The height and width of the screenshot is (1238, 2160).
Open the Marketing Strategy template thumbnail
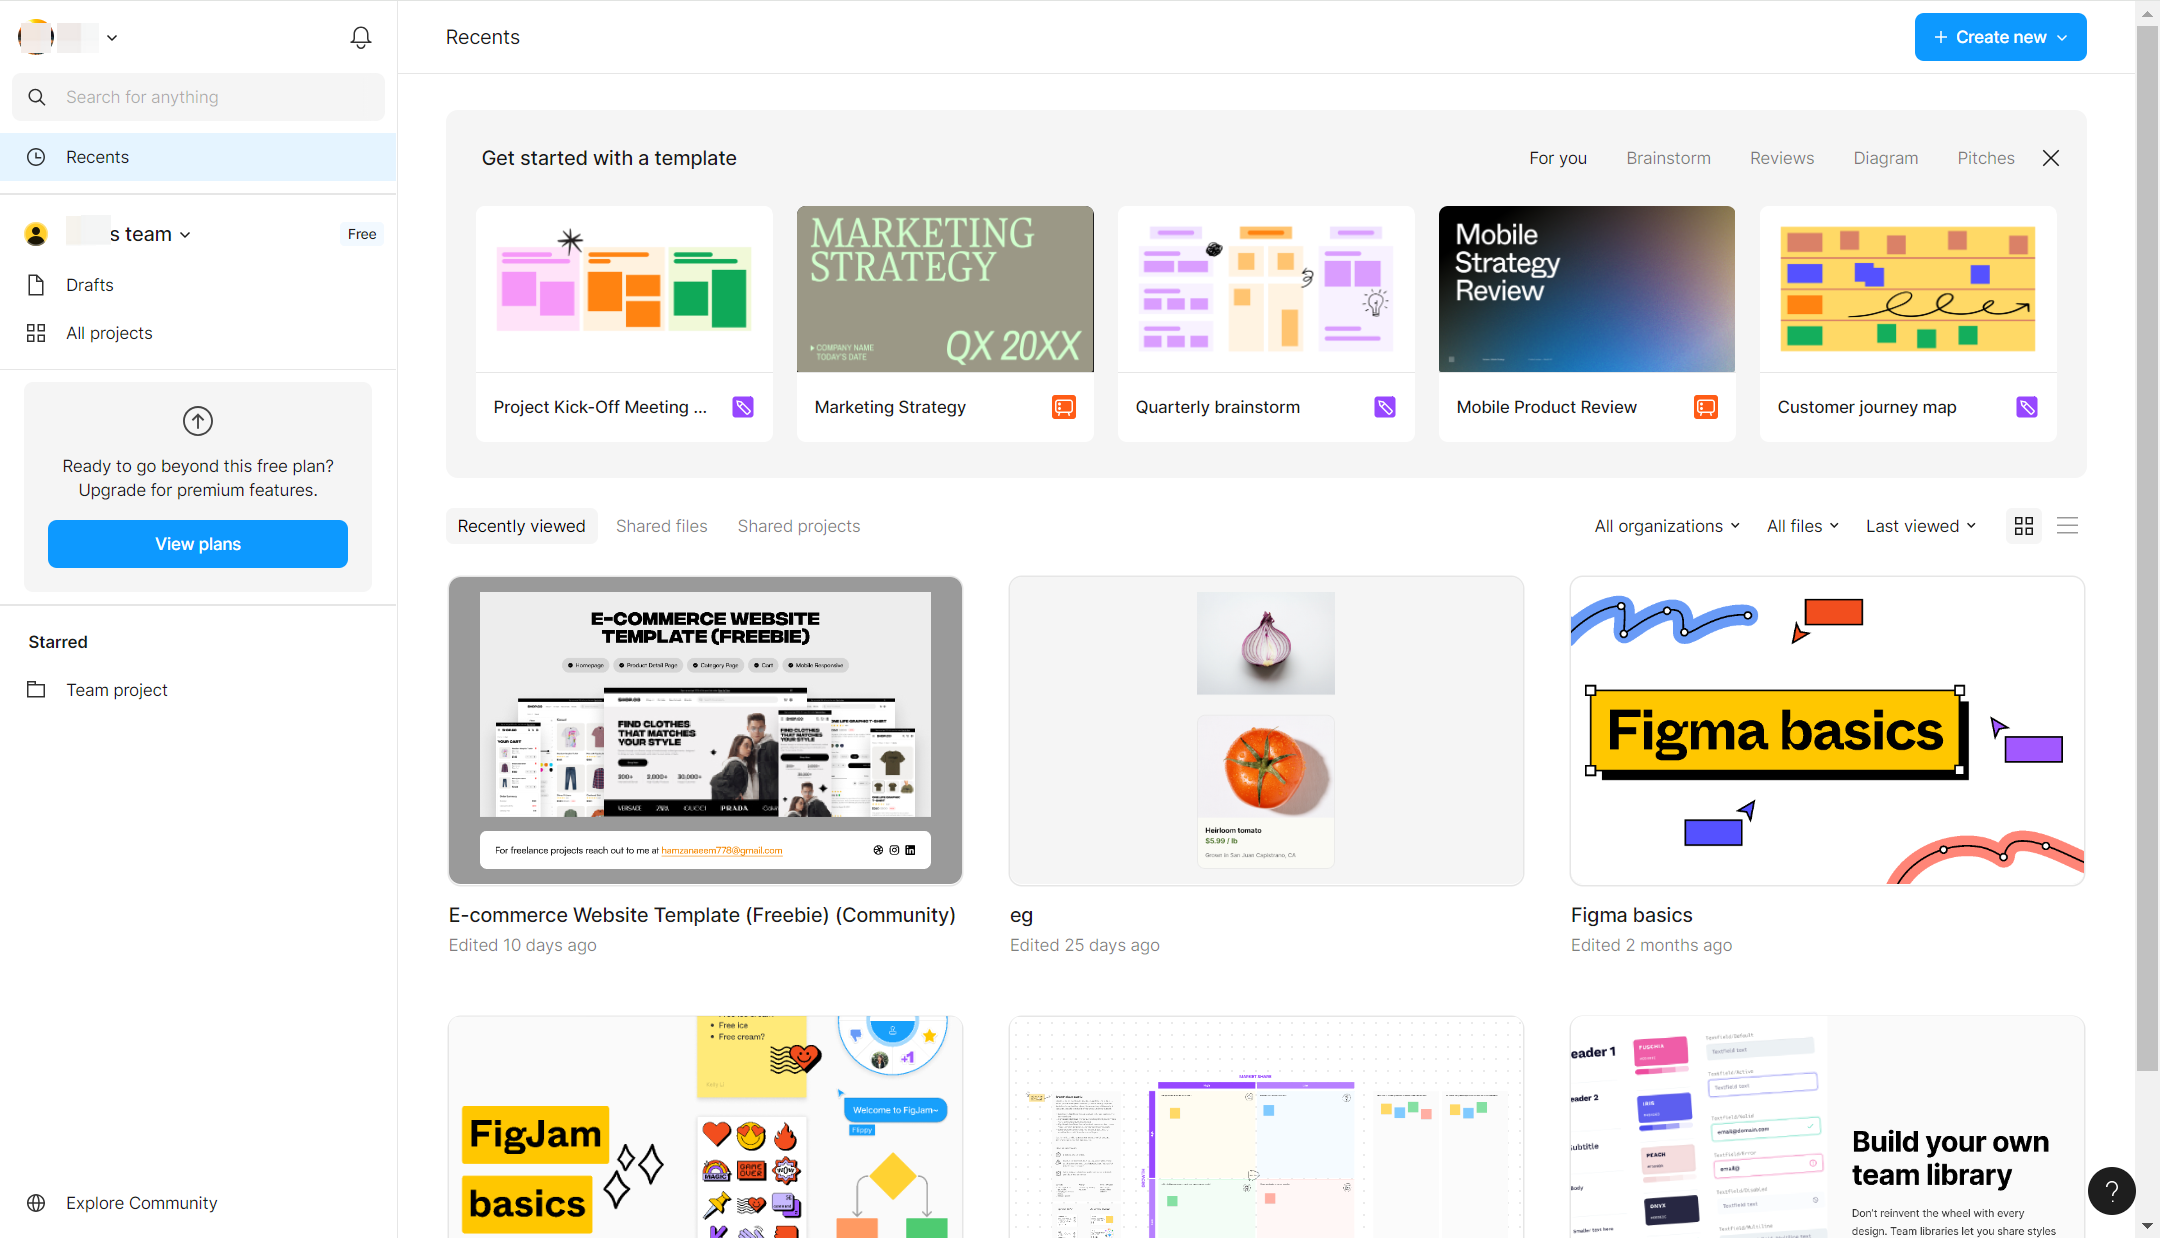click(945, 289)
